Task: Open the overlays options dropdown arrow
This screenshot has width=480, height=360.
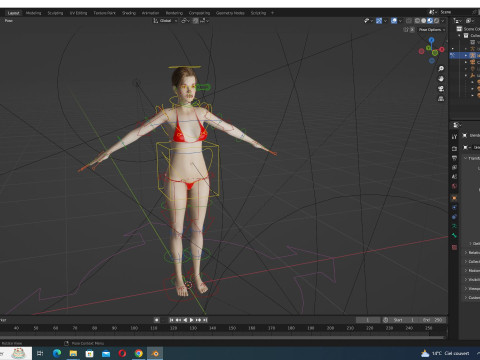Action: coord(400,21)
